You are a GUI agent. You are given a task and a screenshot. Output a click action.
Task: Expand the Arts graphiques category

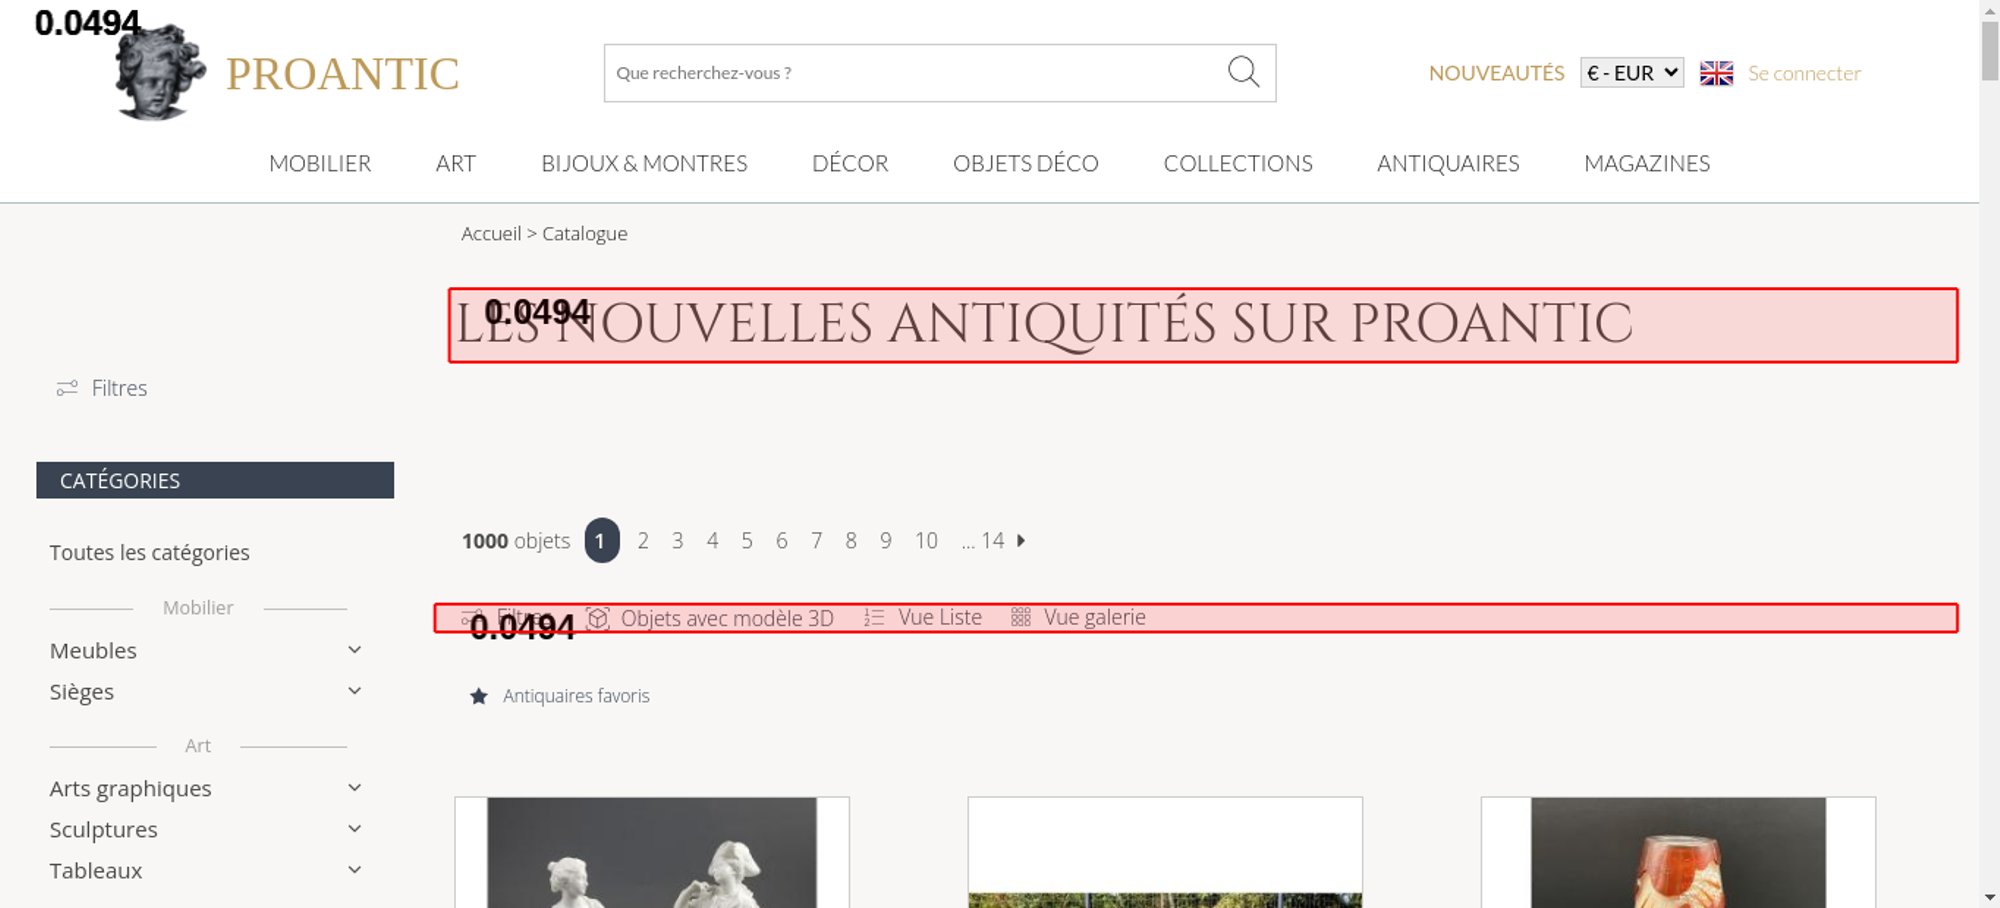click(x=354, y=788)
